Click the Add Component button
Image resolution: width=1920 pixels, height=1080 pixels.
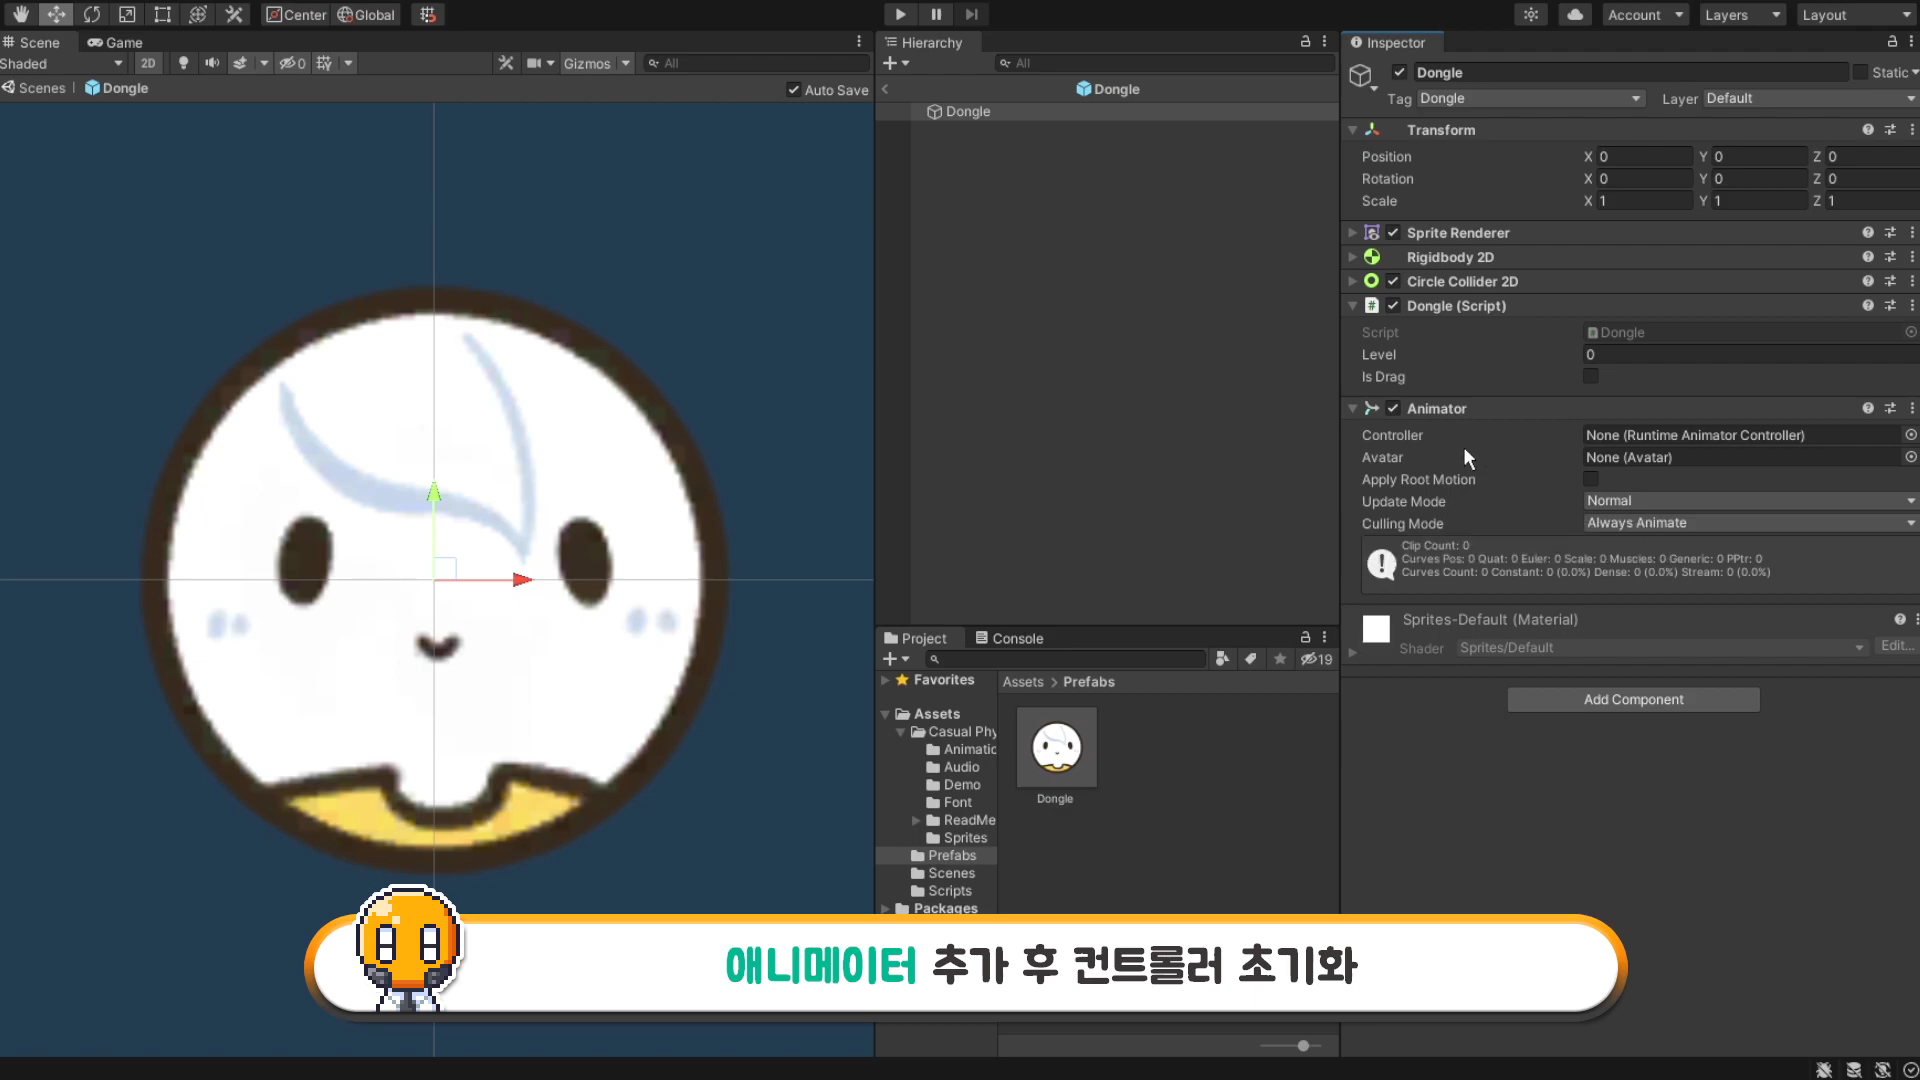pos(1633,699)
